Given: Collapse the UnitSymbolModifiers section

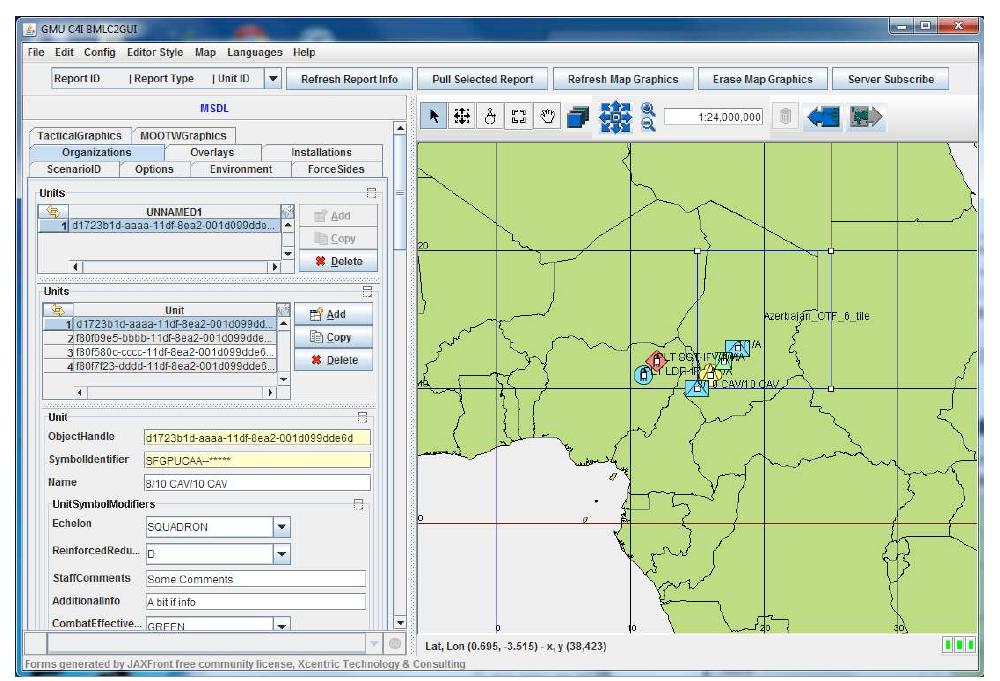Looking at the screenshot, I should [x=358, y=504].
